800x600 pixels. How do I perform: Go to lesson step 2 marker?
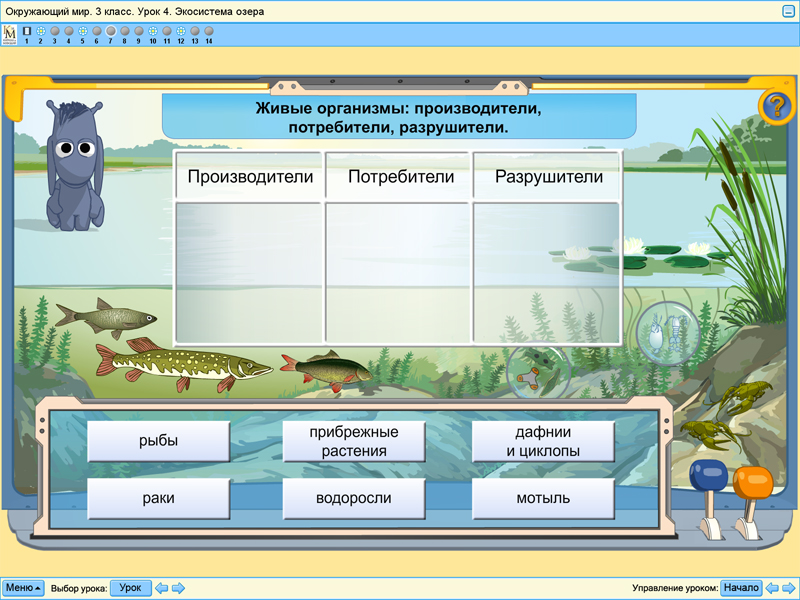tap(41, 31)
